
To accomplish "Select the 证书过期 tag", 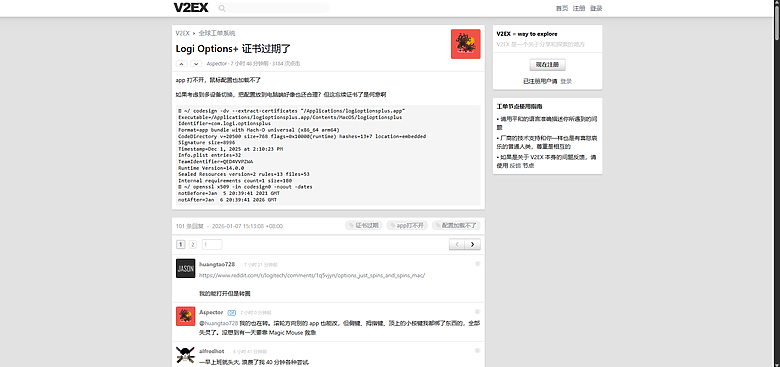I will point(364,225).
